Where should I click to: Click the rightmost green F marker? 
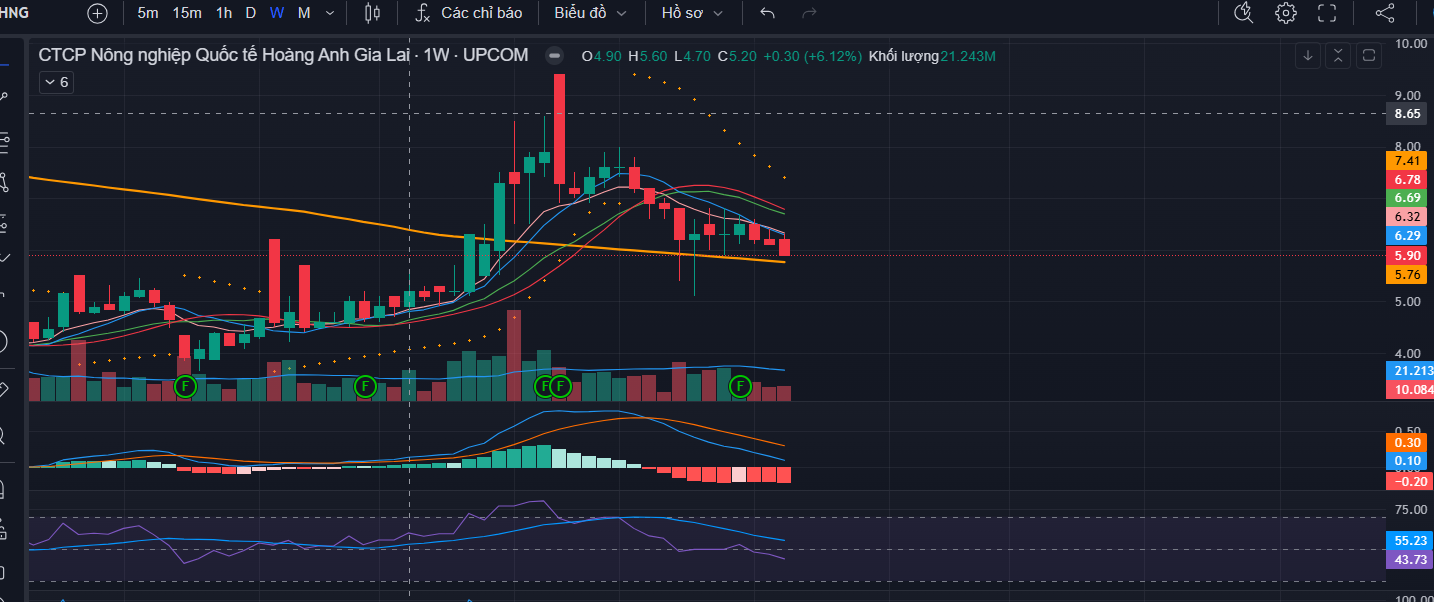point(740,386)
